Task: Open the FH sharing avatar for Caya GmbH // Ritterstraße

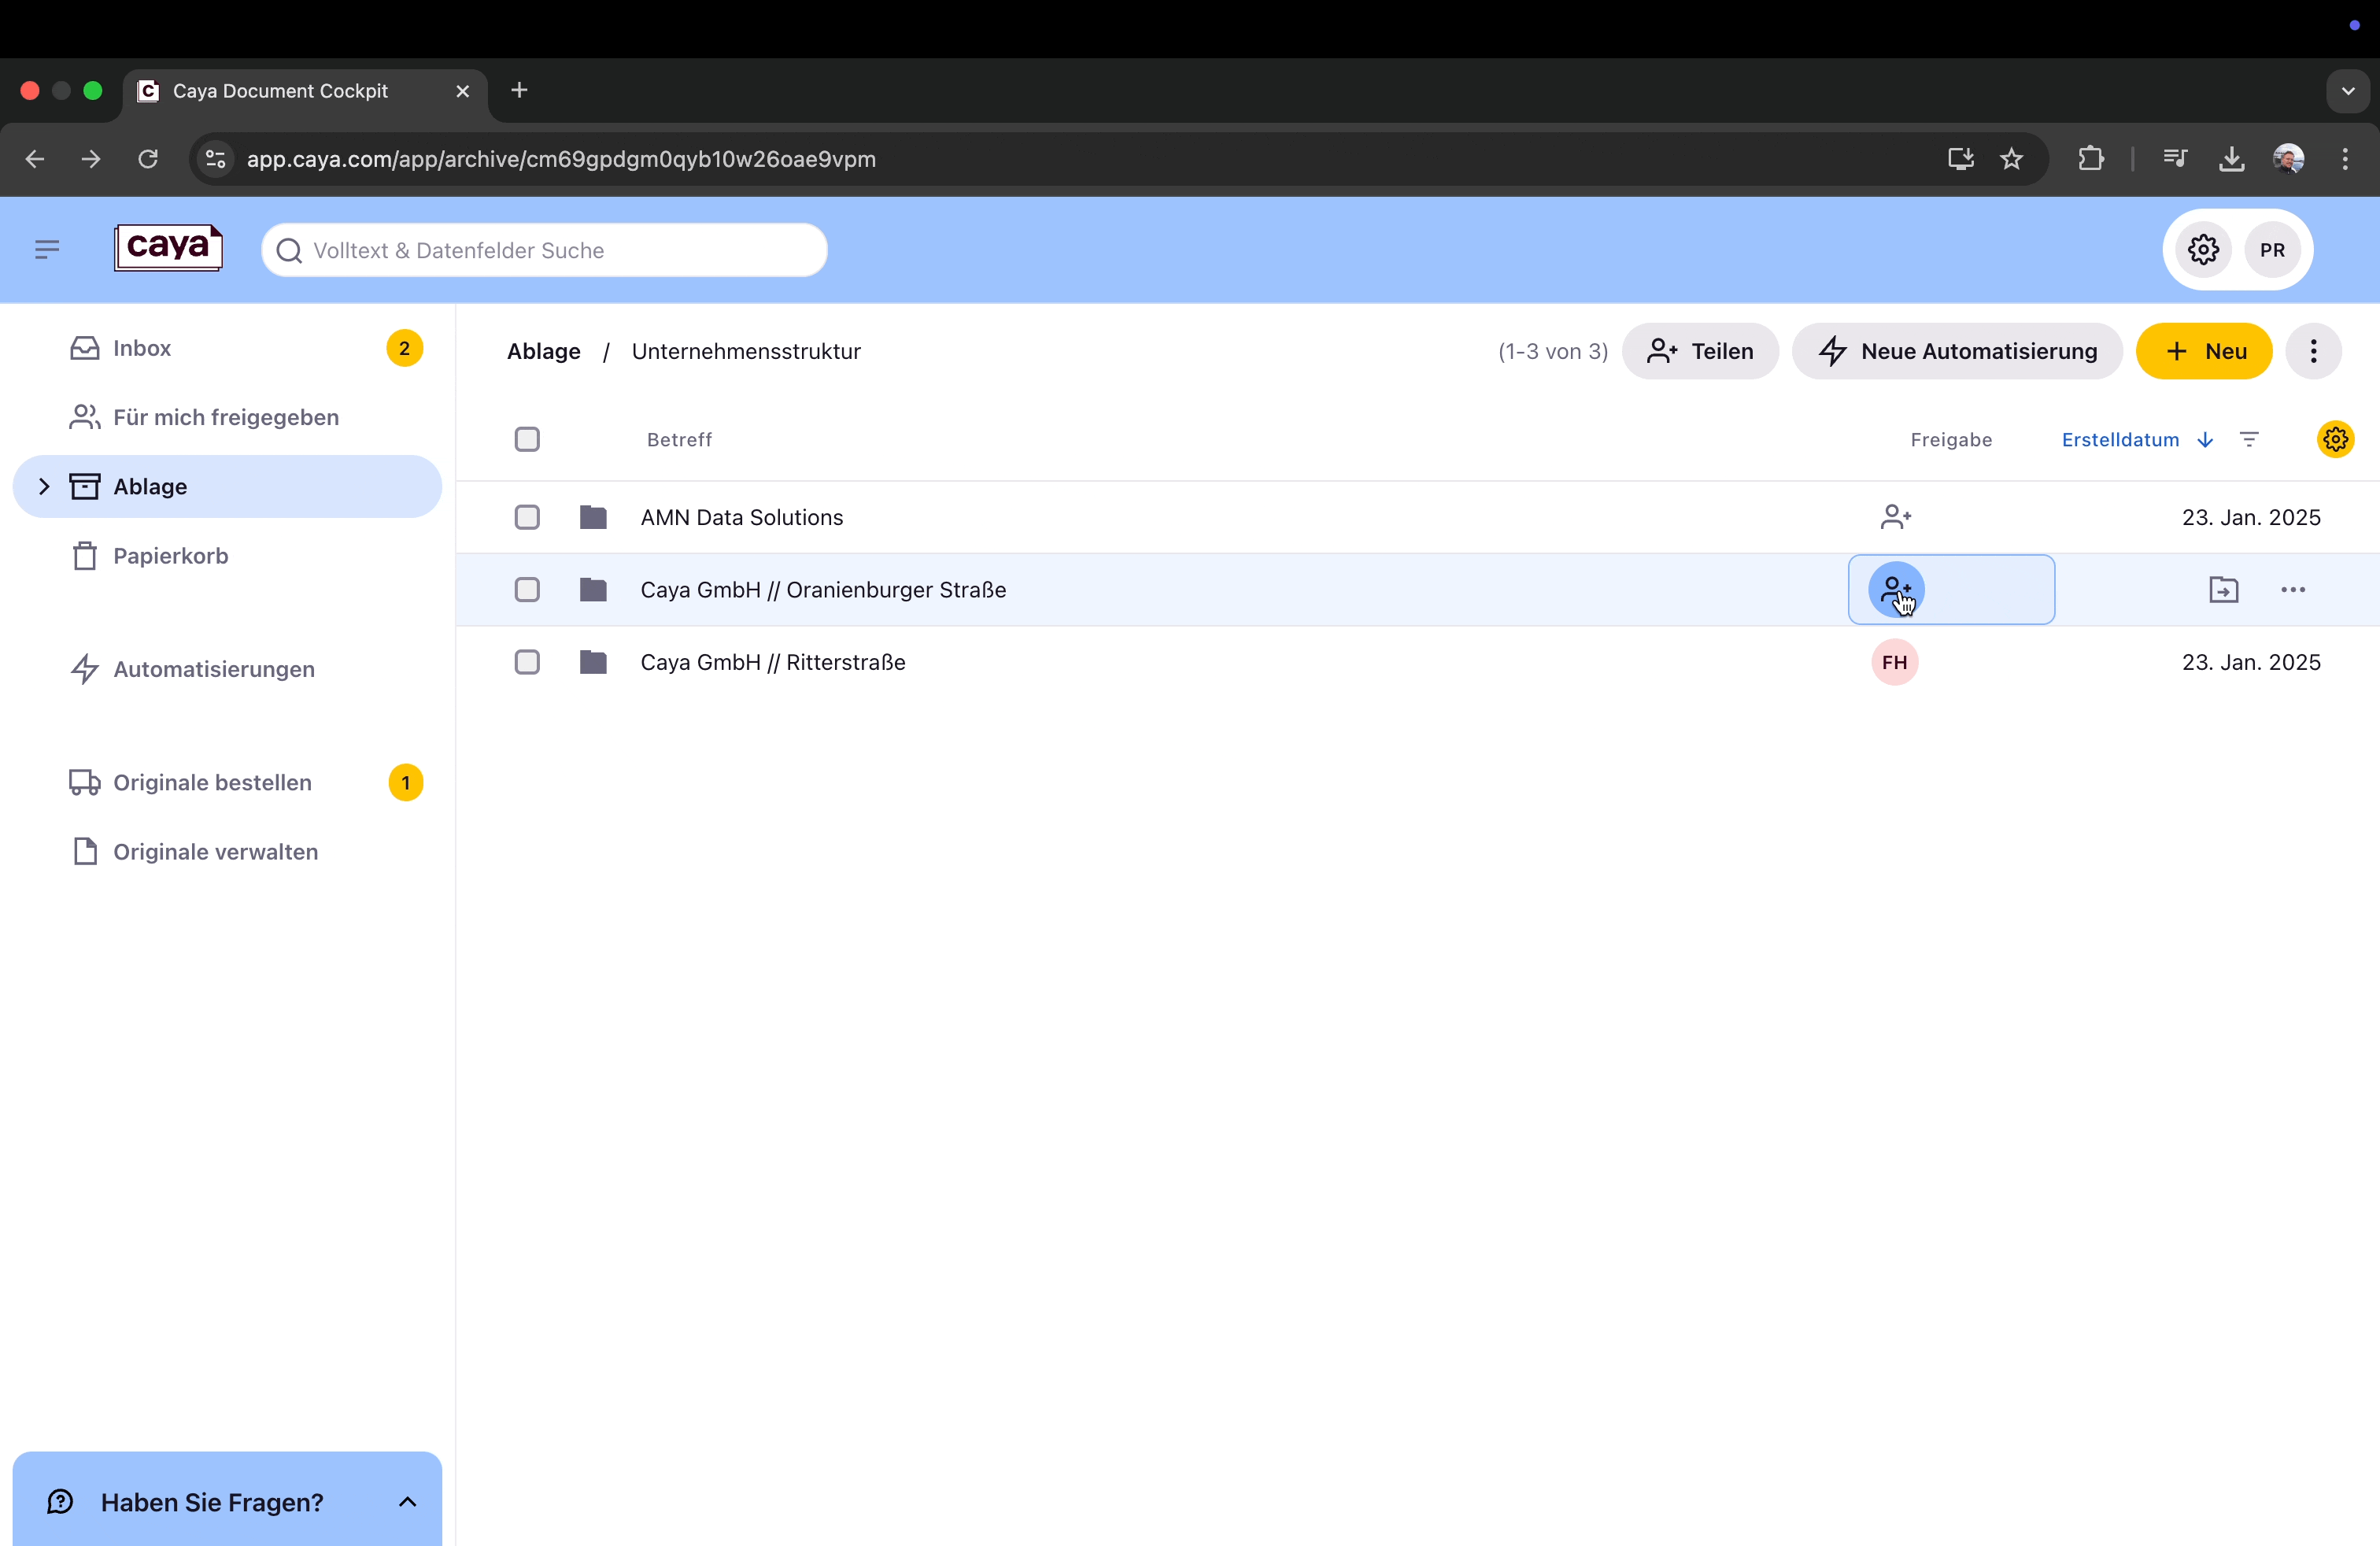Action: (x=1894, y=662)
